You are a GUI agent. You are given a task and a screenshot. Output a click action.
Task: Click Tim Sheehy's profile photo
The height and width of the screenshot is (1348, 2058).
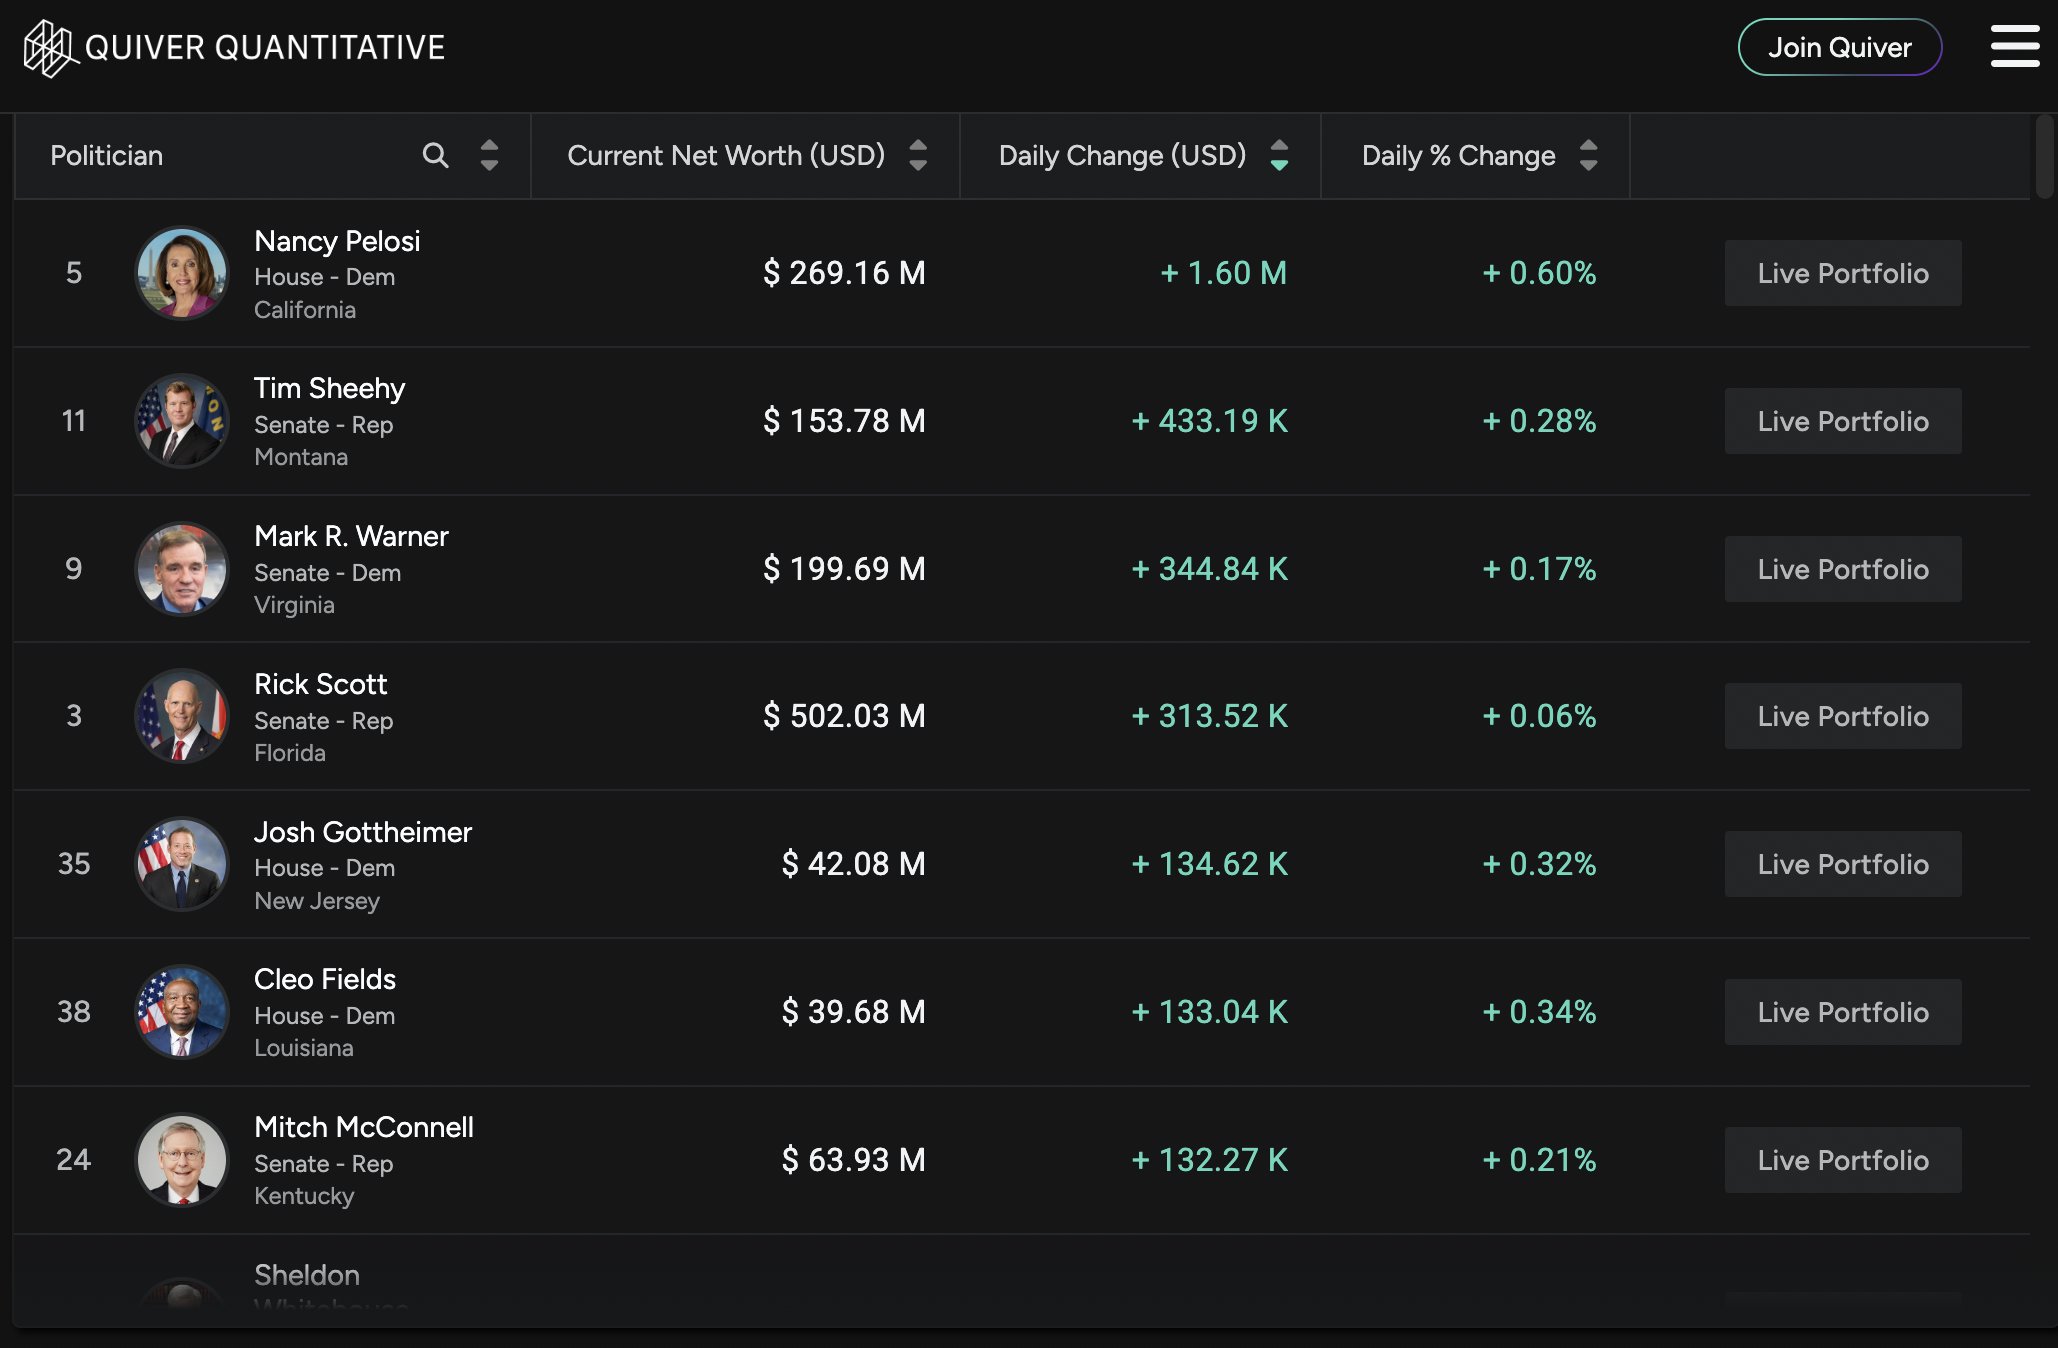pyautogui.click(x=182, y=421)
